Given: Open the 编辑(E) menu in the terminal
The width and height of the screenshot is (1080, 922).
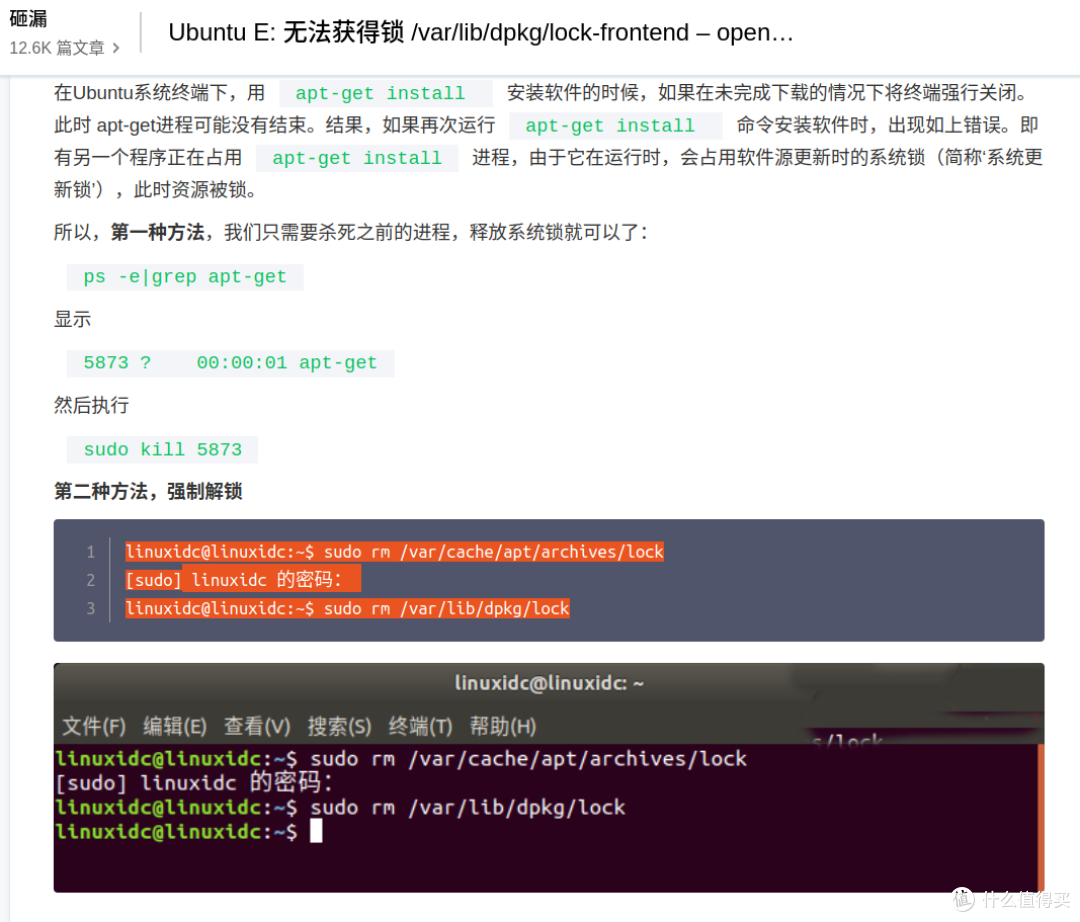Looking at the screenshot, I should pos(175,726).
